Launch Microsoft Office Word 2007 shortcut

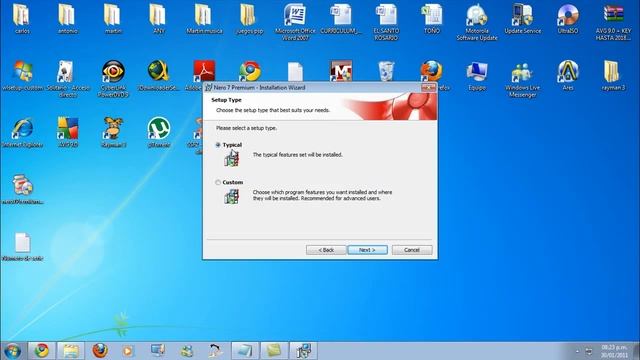click(x=295, y=22)
